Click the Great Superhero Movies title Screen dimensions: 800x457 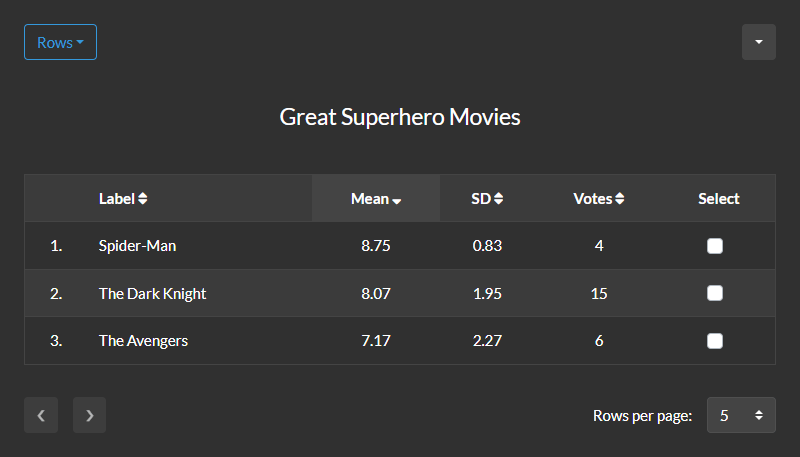[x=400, y=117]
